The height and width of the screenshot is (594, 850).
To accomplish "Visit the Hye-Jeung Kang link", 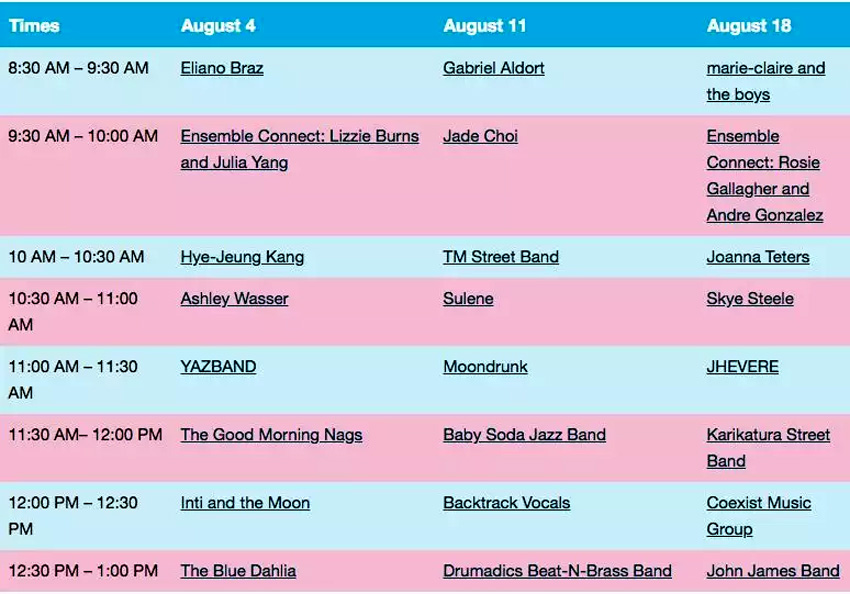I will coord(242,257).
